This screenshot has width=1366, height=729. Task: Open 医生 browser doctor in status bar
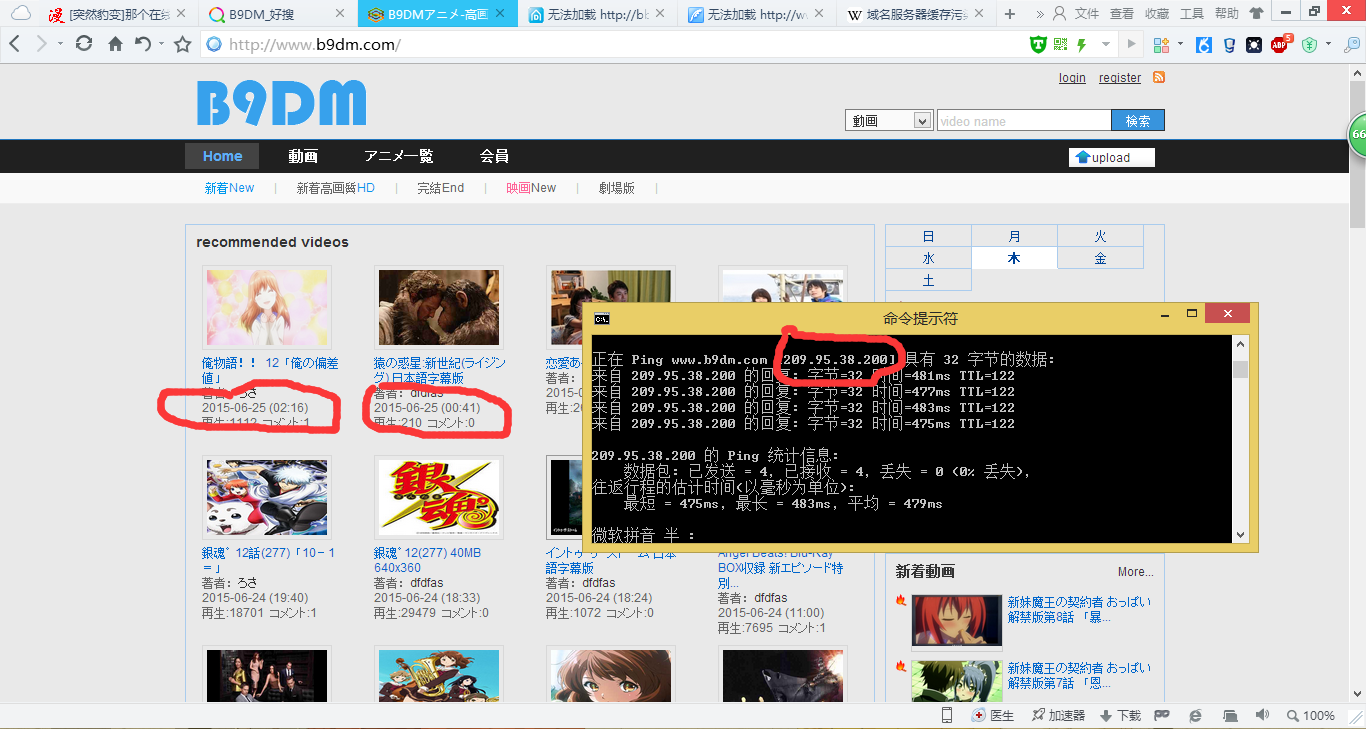[x=993, y=715]
